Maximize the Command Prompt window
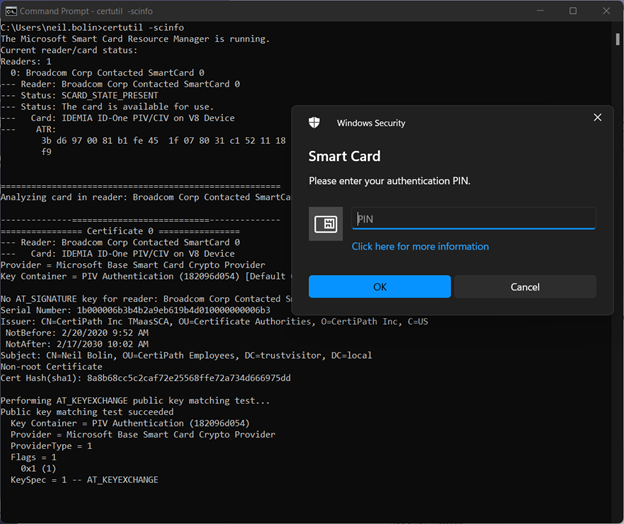624x524 pixels. 573,10
